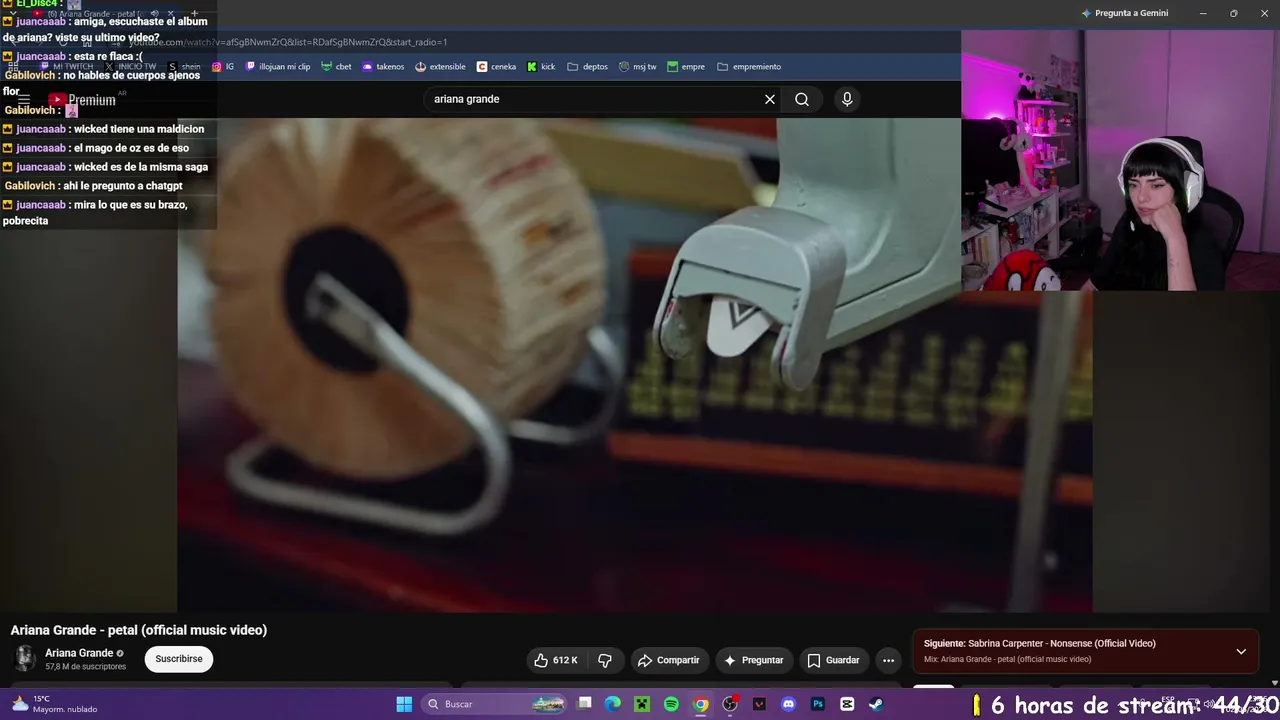This screenshot has height=720, width=1280.
Task: Open the Valorant icon in taskbar
Action: coord(759,704)
